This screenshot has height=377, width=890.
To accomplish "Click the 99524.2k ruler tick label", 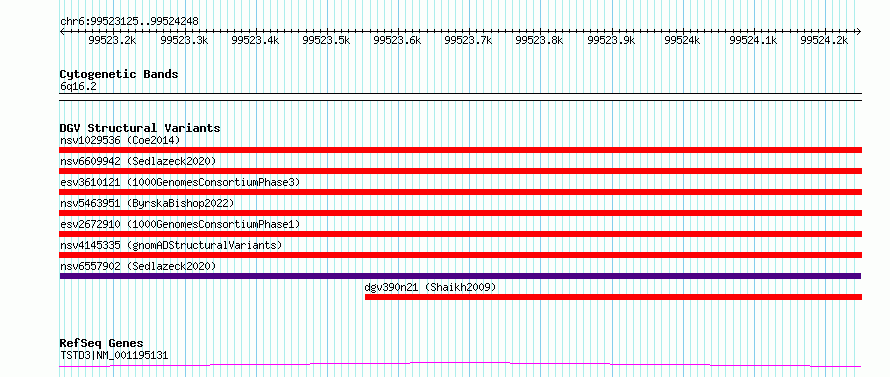I will 824,40.
